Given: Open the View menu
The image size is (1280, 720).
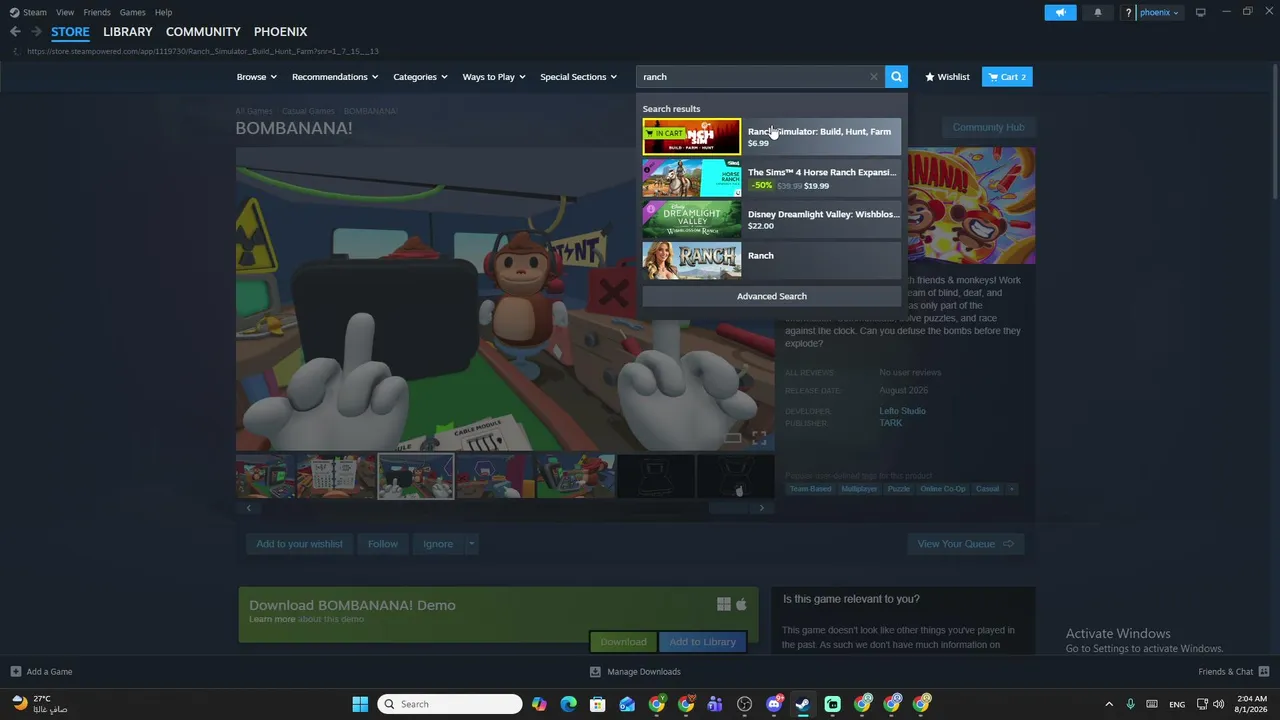Looking at the screenshot, I should point(65,12).
